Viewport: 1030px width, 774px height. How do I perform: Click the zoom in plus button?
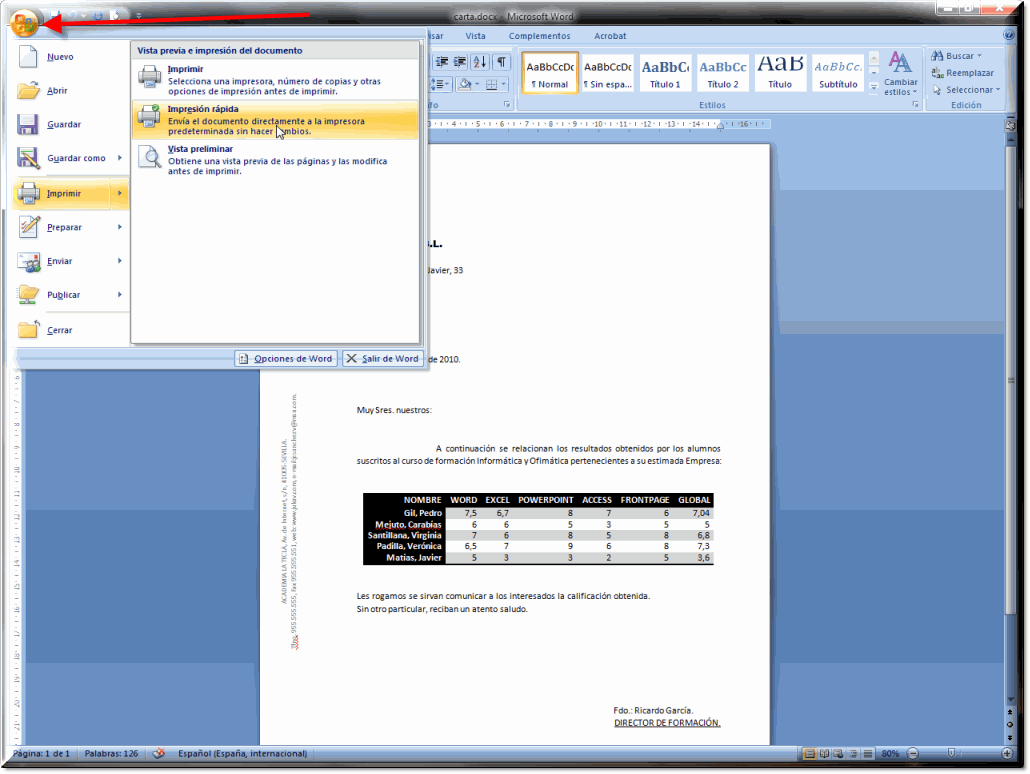[1007, 754]
